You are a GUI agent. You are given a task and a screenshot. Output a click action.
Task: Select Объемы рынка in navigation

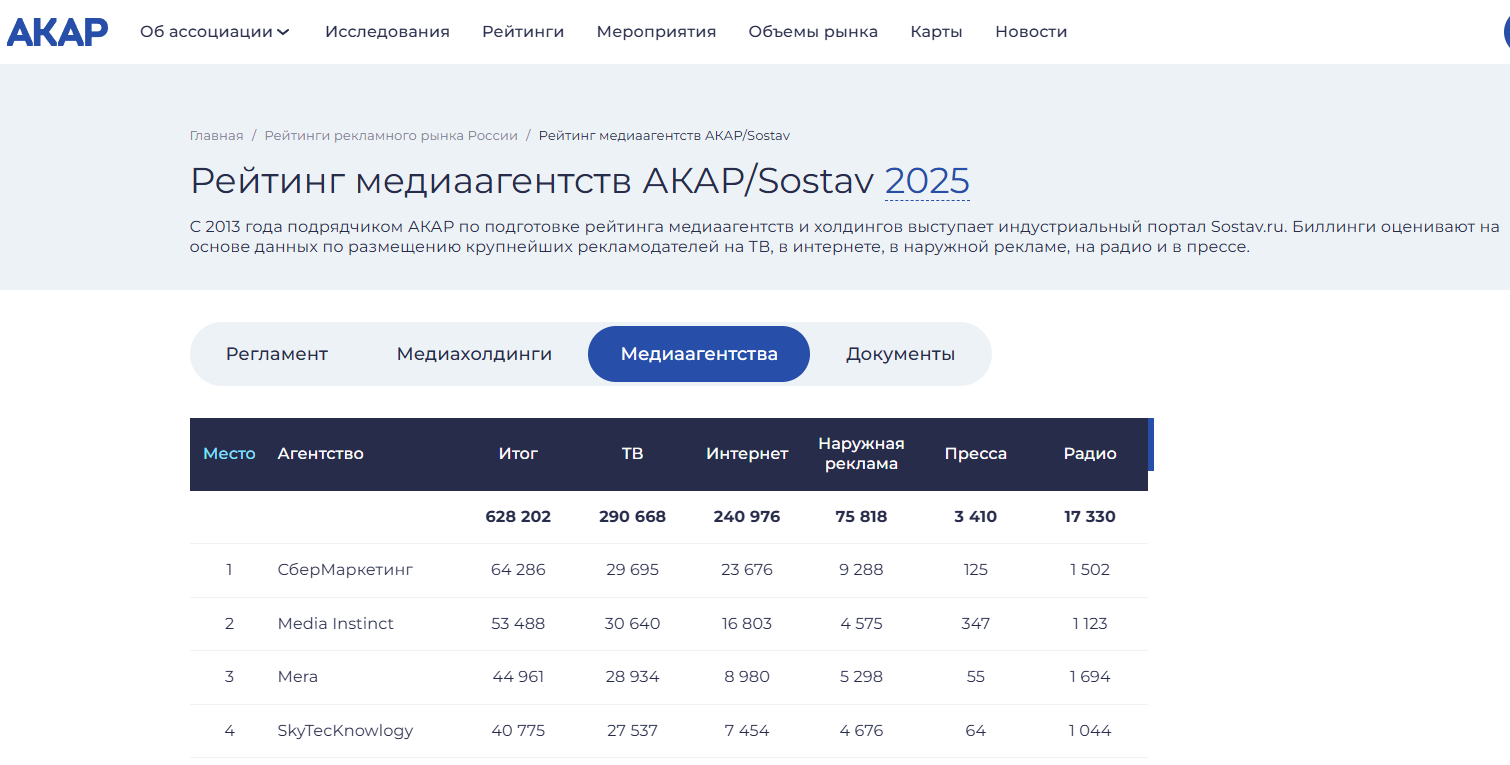pos(813,32)
